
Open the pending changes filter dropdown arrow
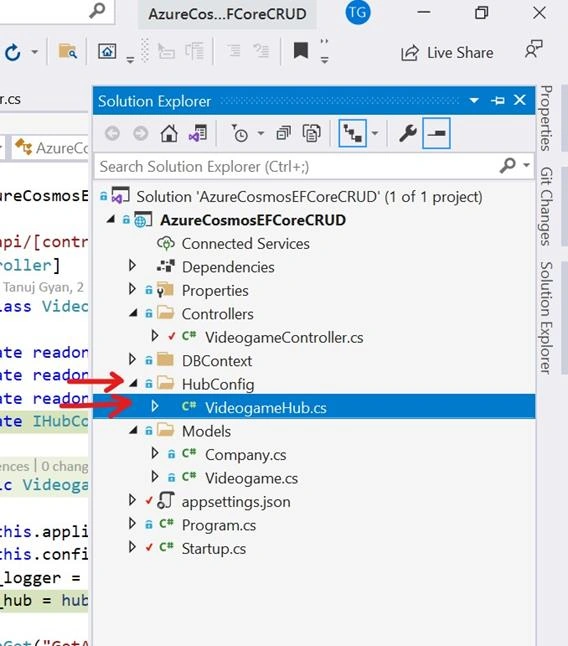[260, 133]
